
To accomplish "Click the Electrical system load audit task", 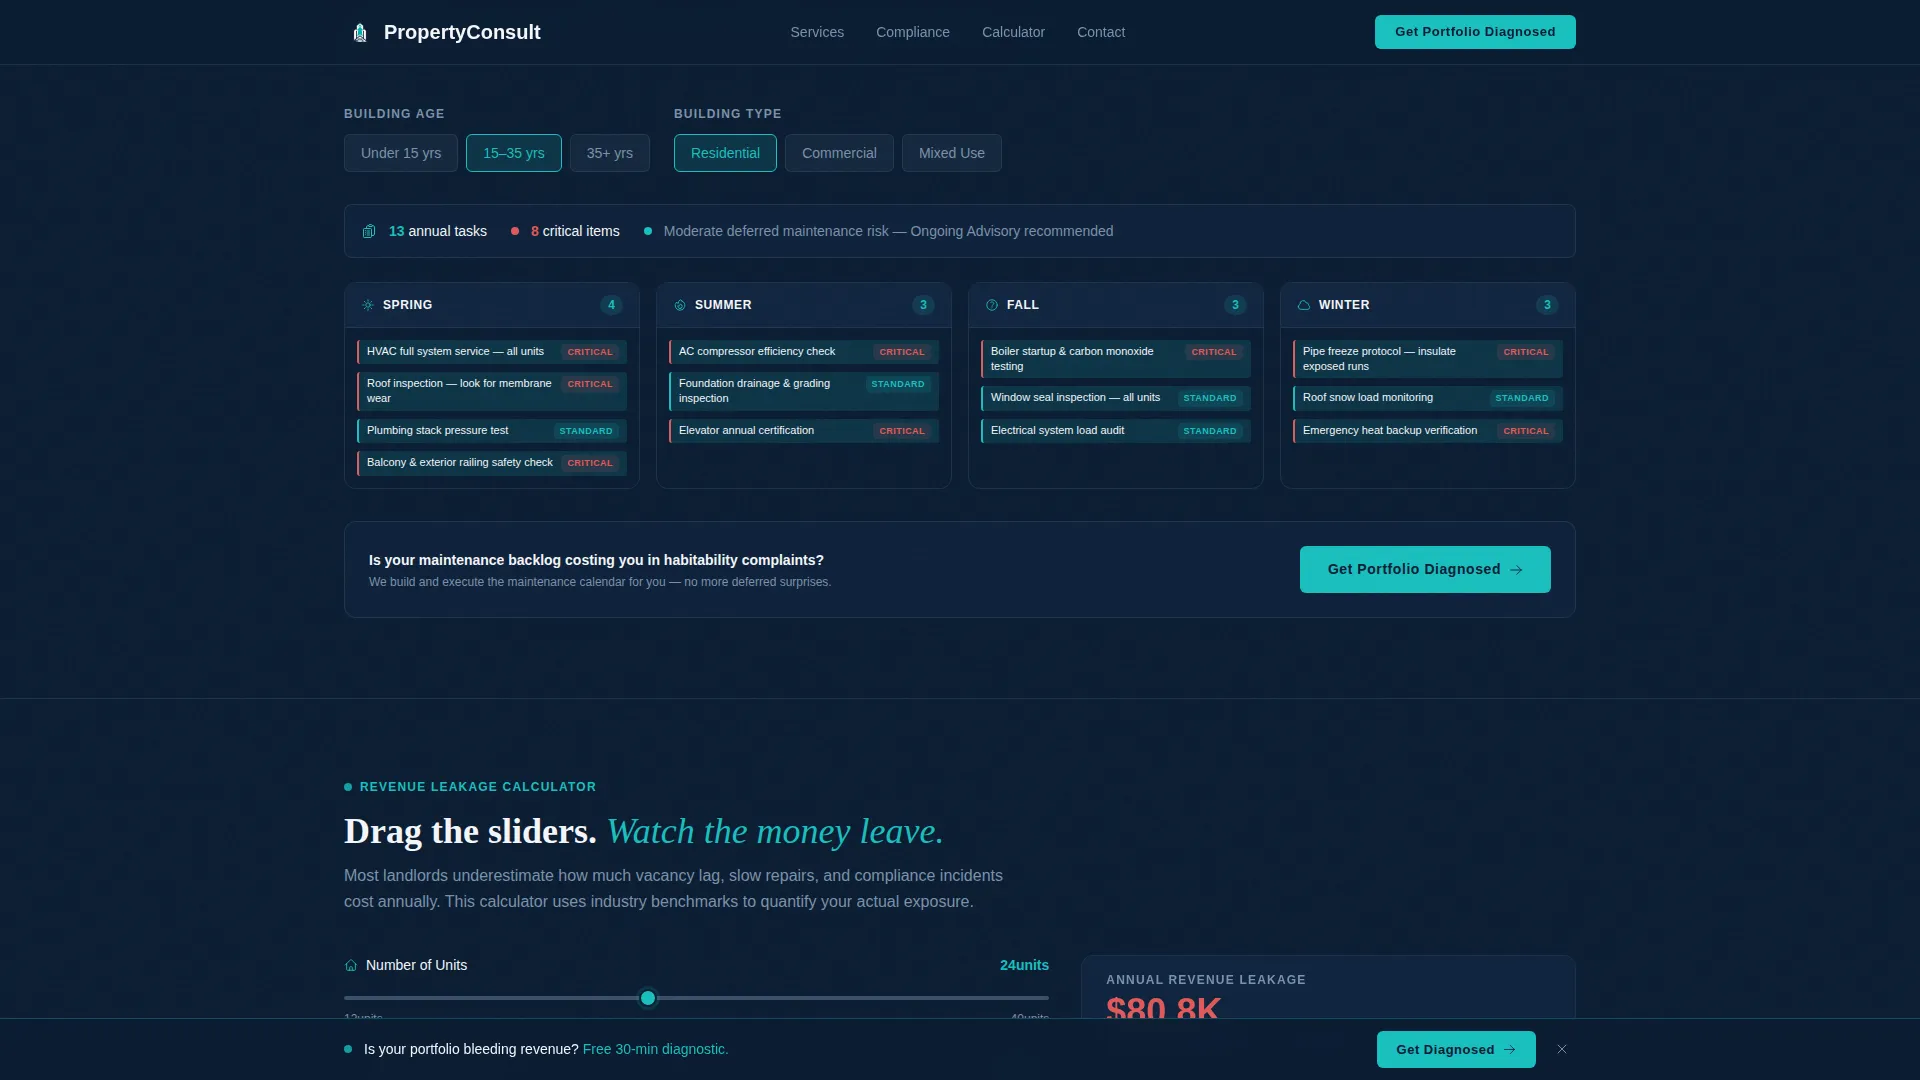I will pos(1116,431).
